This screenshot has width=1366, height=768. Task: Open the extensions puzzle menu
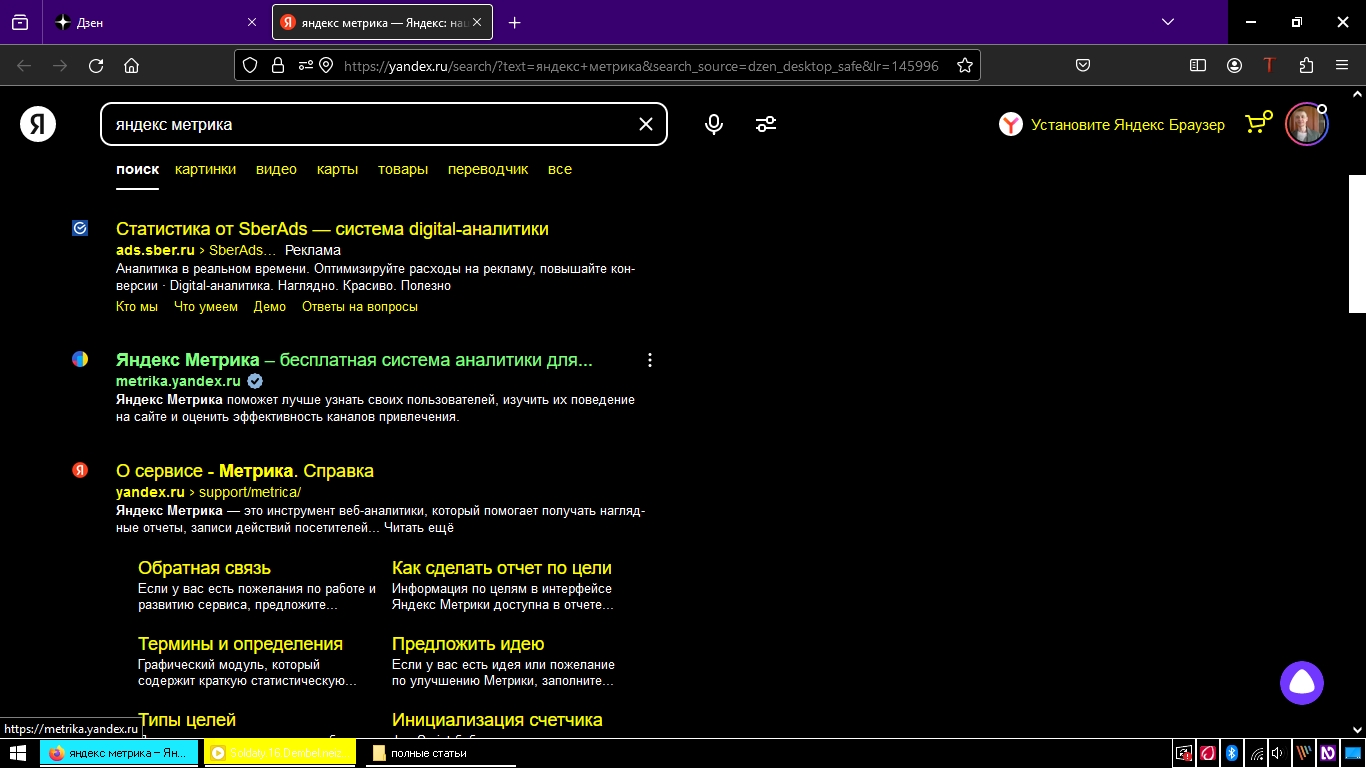point(1306,65)
